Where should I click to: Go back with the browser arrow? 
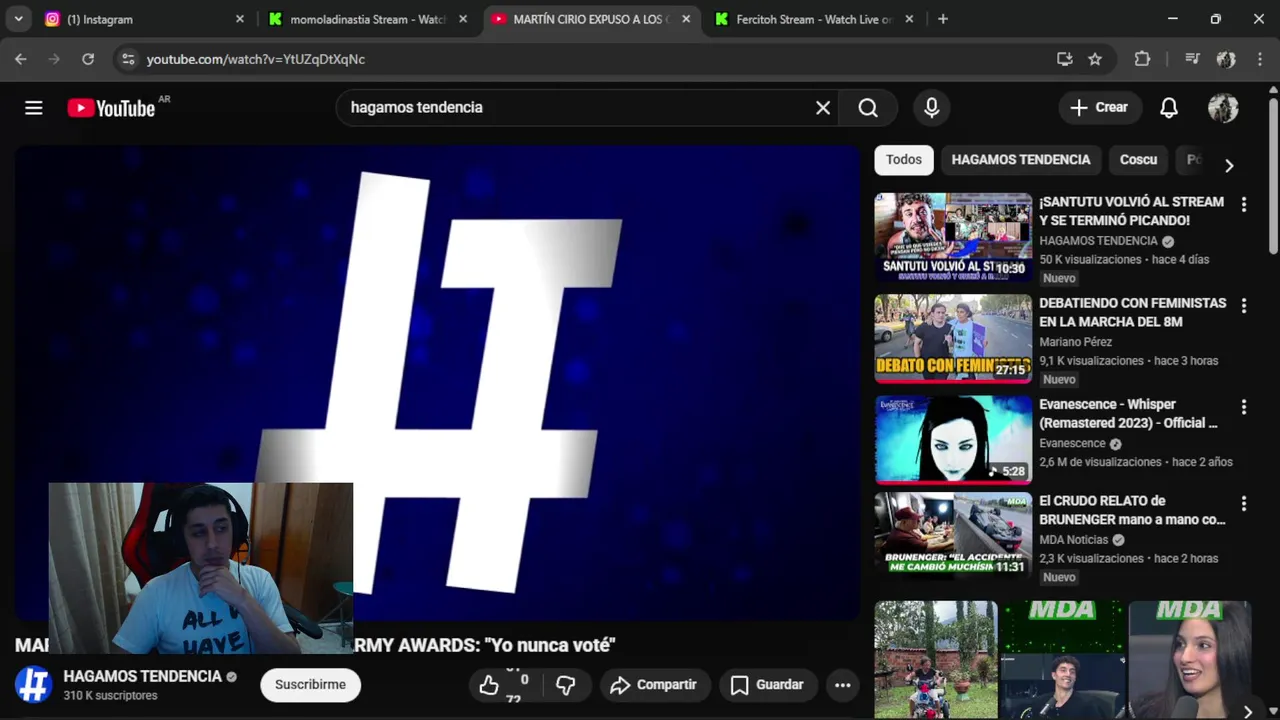pyautogui.click(x=21, y=59)
